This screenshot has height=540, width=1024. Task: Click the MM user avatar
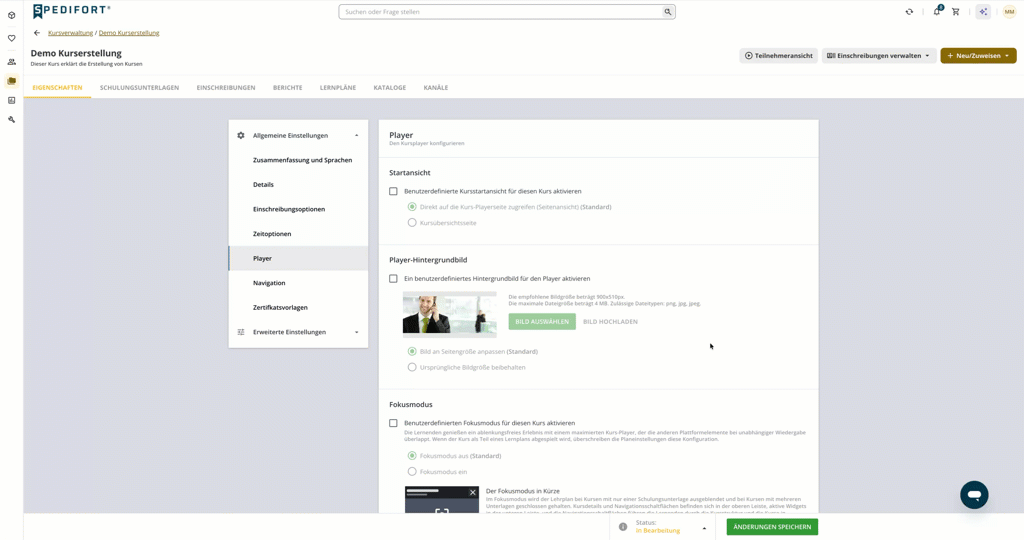[1009, 12]
